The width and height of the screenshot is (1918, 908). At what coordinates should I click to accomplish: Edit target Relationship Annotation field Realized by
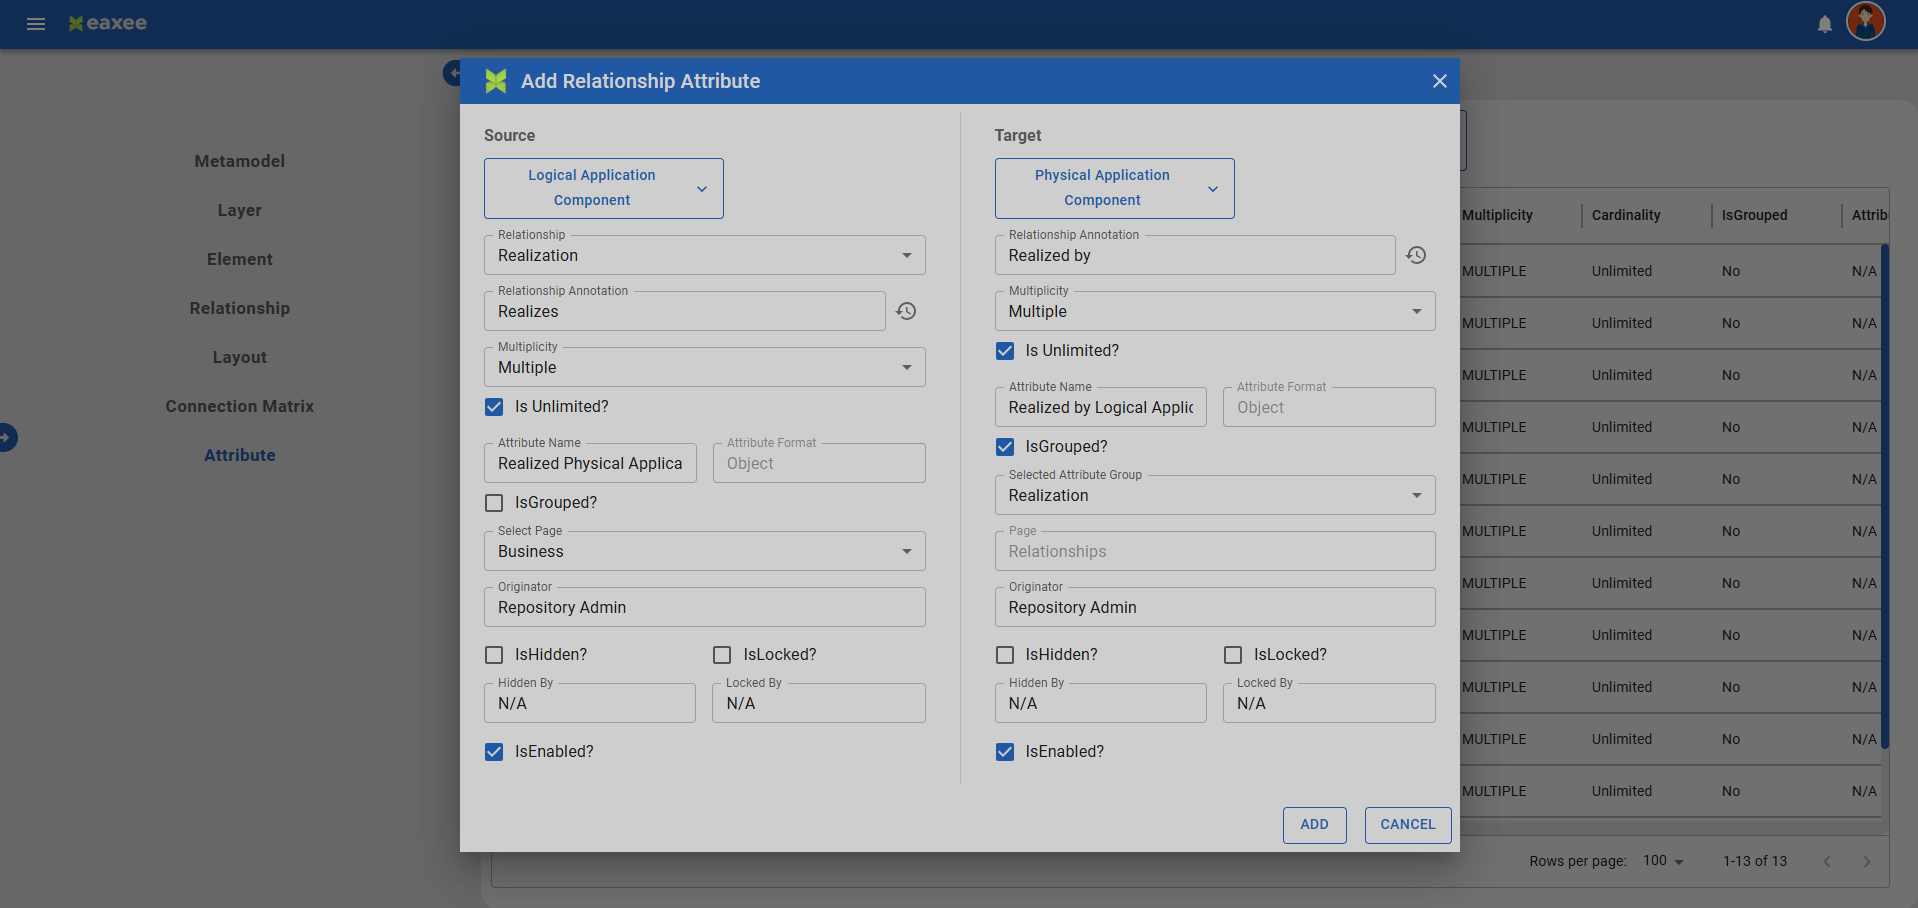tap(1195, 255)
